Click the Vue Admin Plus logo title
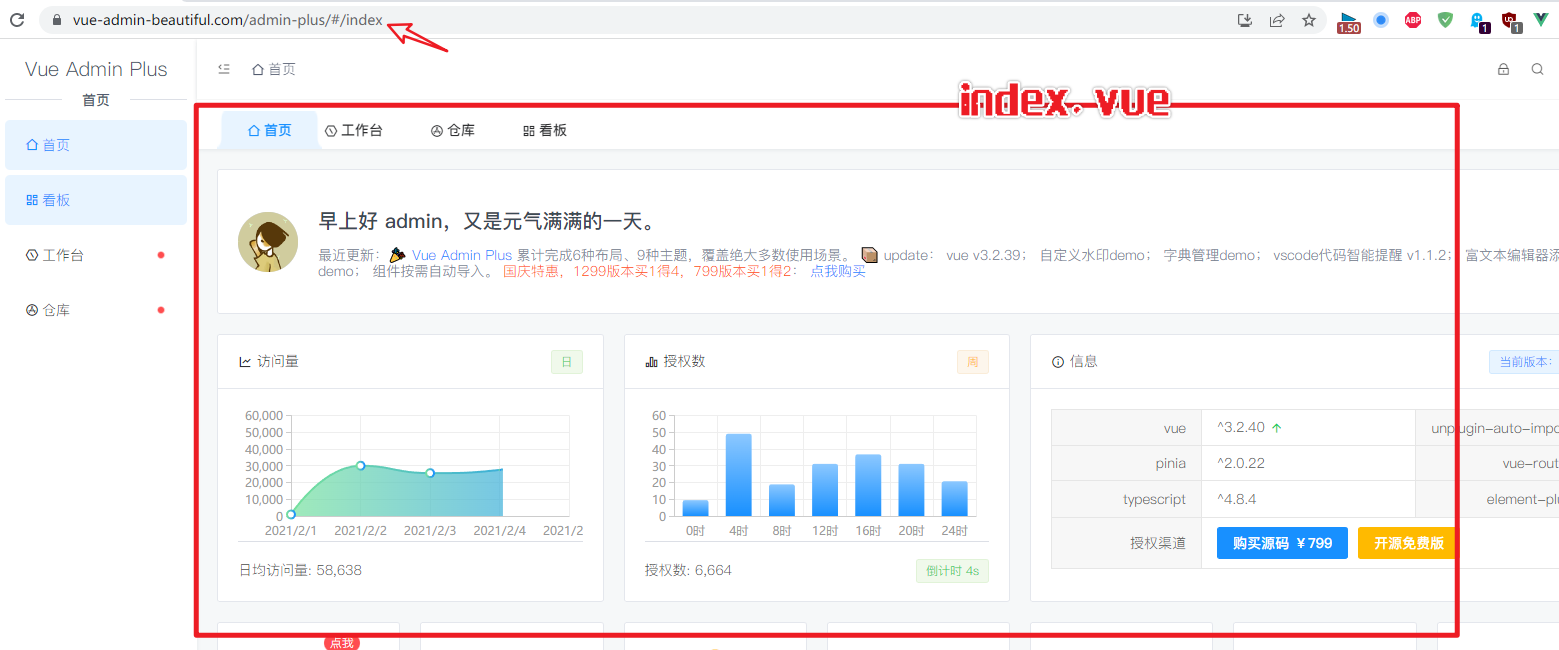 tap(96, 69)
